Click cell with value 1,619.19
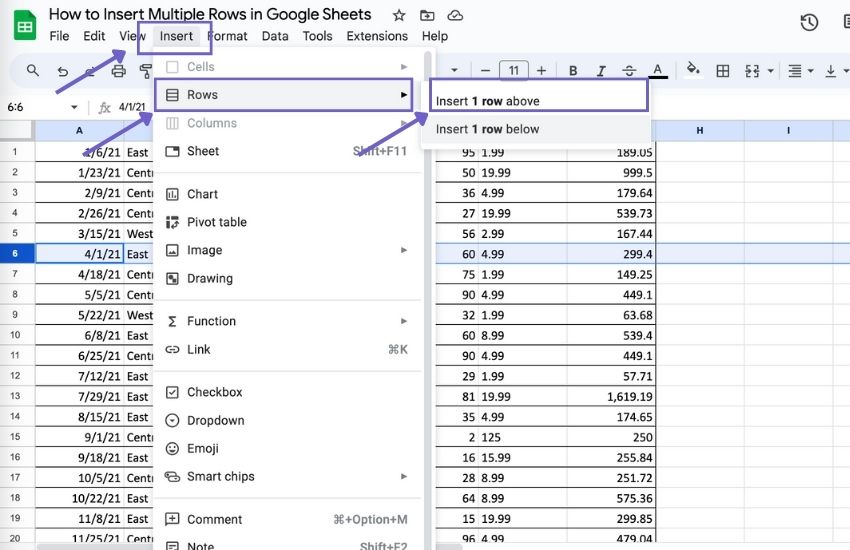850x550 pixels. pyautogui.click(x=611, y=397)
